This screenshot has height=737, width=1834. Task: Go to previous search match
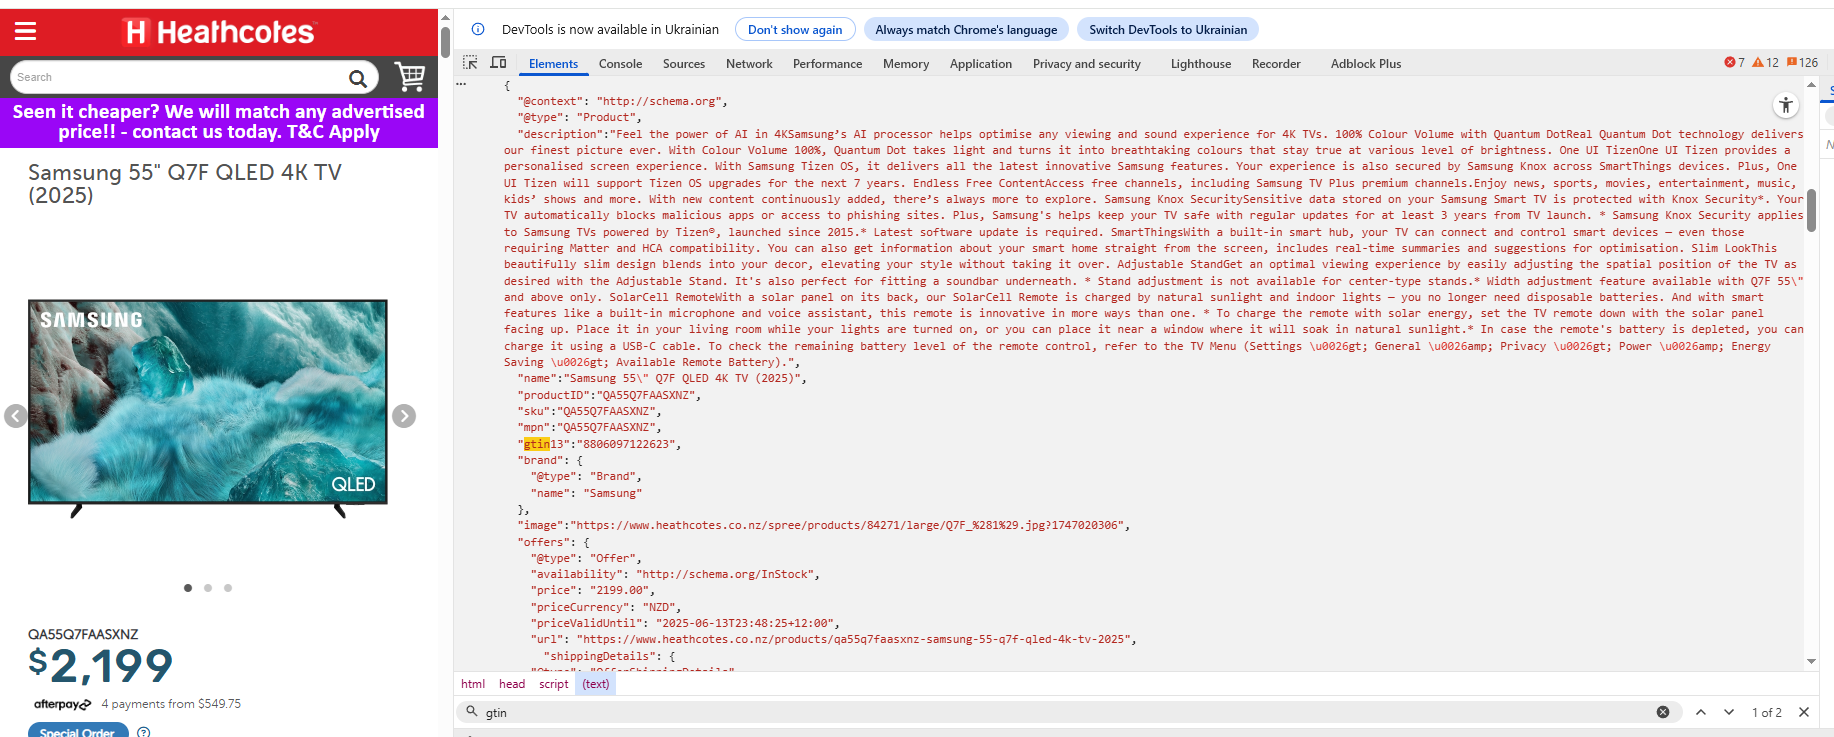click(1701, 712)
